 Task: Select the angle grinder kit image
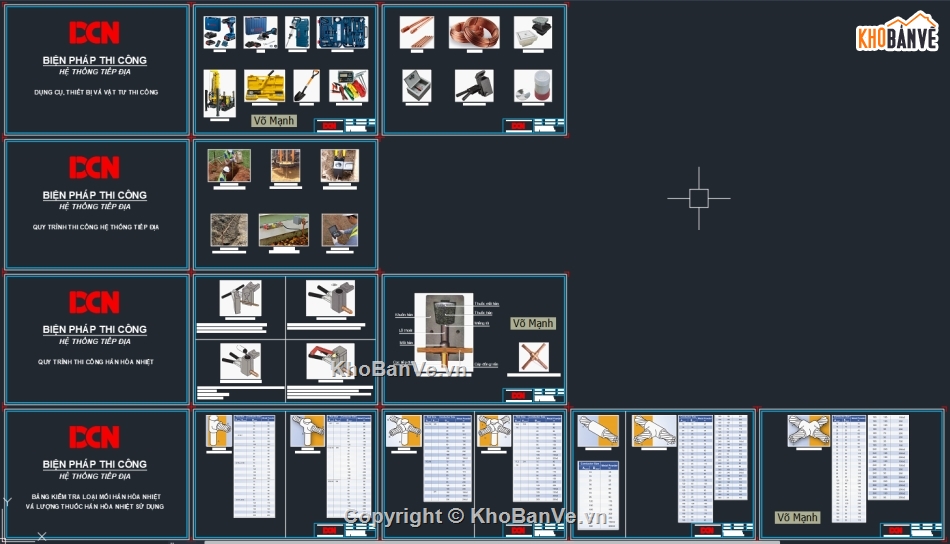[x=261, y=32]
